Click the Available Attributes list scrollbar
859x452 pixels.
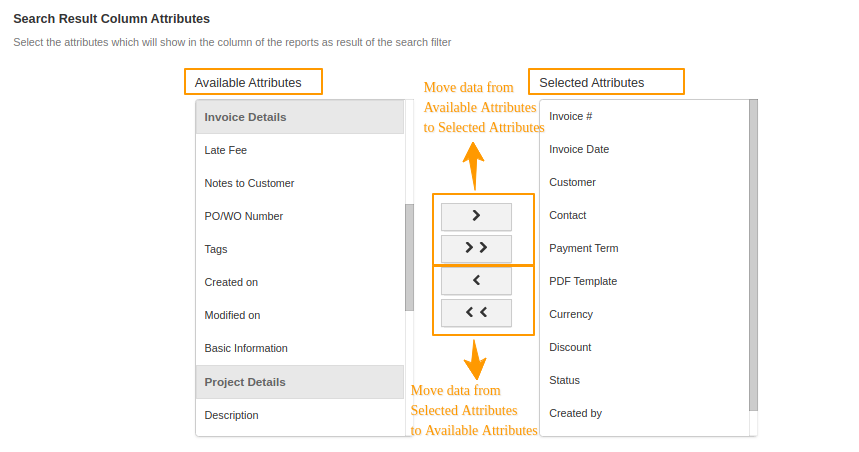409,257
